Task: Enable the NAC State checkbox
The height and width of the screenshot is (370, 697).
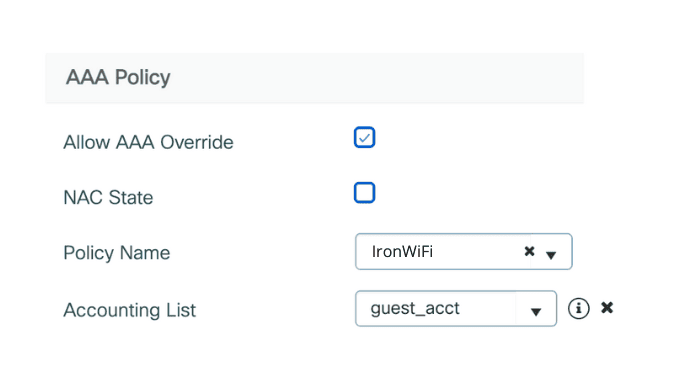Action: pos(365,193)
